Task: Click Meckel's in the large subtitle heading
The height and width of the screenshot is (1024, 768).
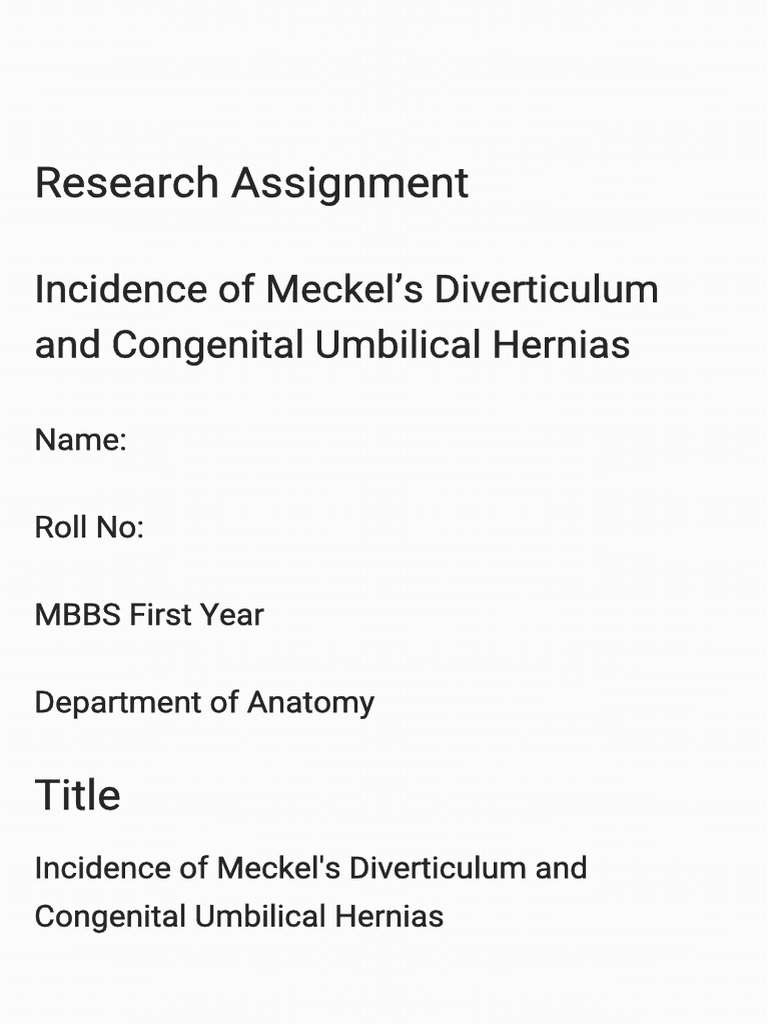Action: click(x=344, y=289)
